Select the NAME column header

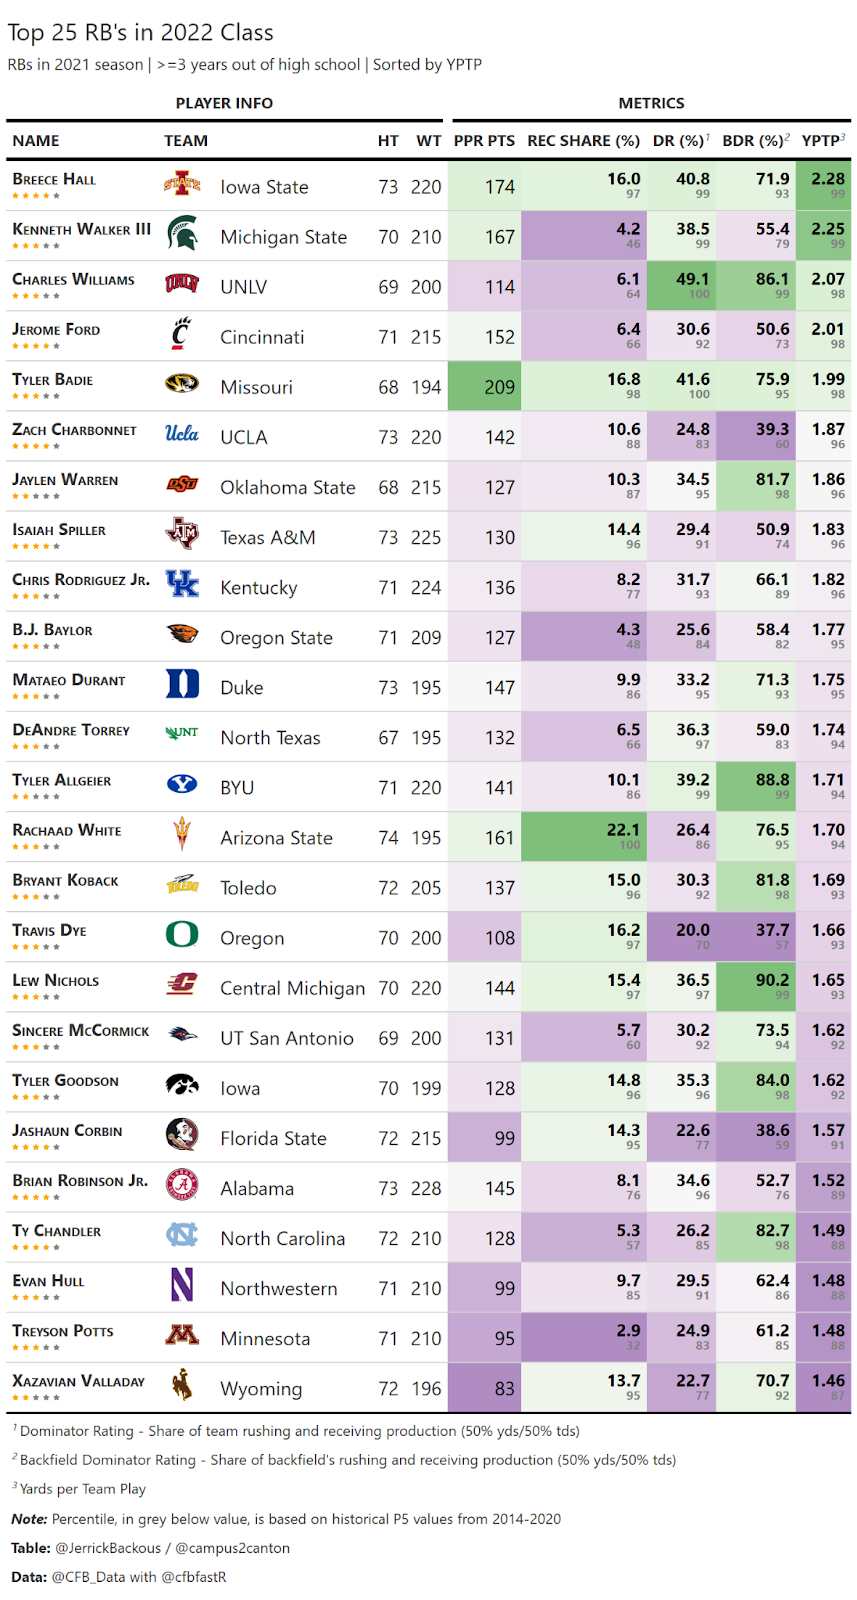pyautogui.click(x=36, y=141)
